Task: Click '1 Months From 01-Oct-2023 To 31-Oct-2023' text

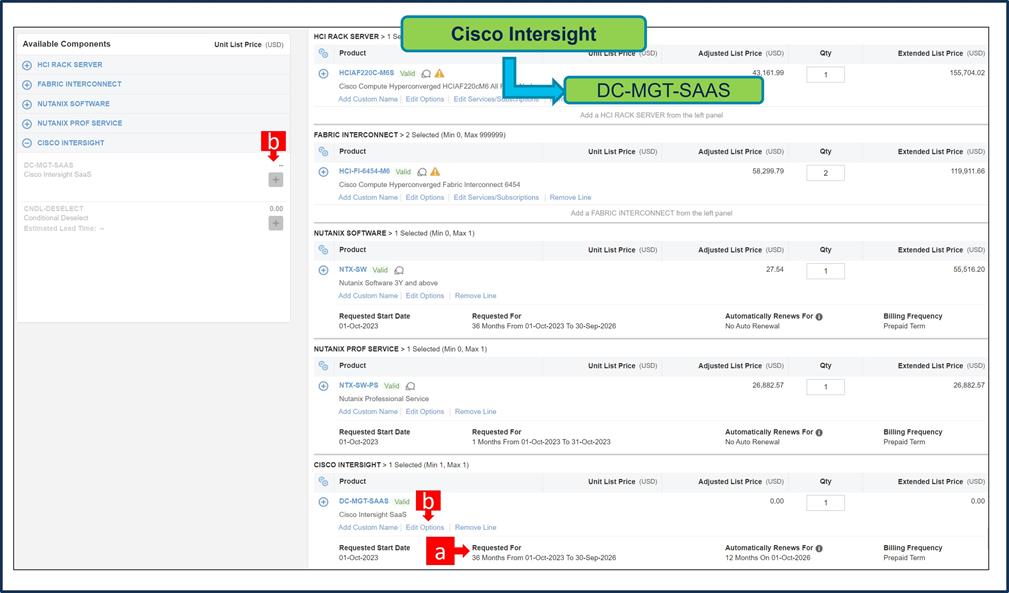Action: pos(541,442)
